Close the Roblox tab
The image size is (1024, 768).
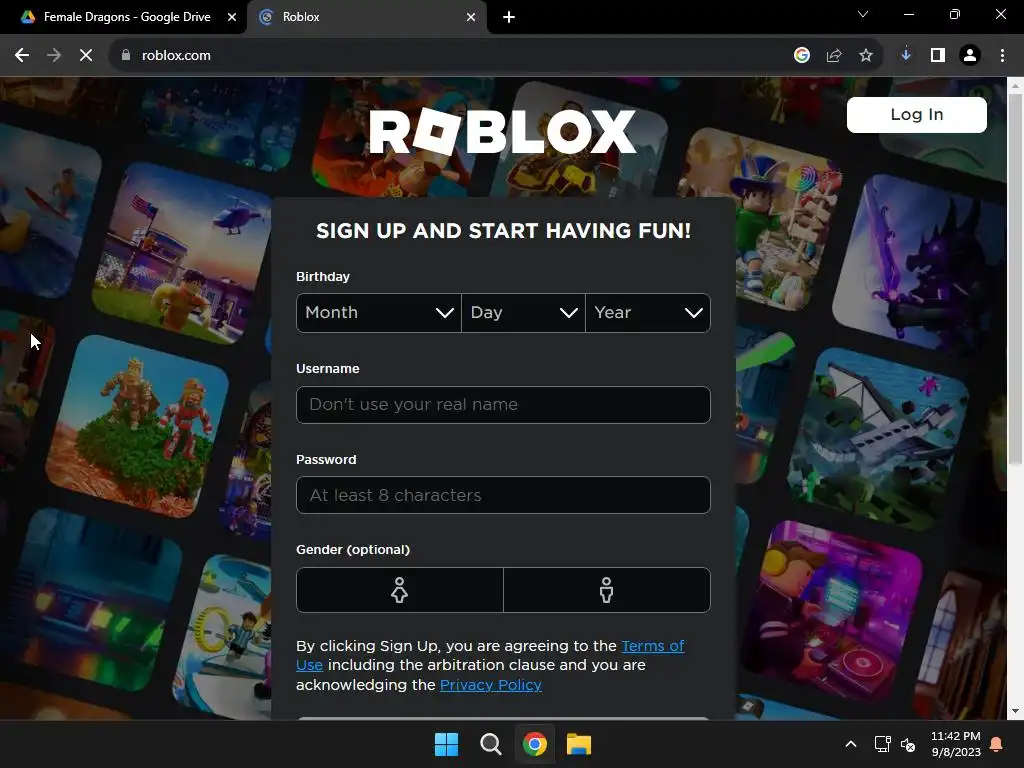tap(471, 17)
